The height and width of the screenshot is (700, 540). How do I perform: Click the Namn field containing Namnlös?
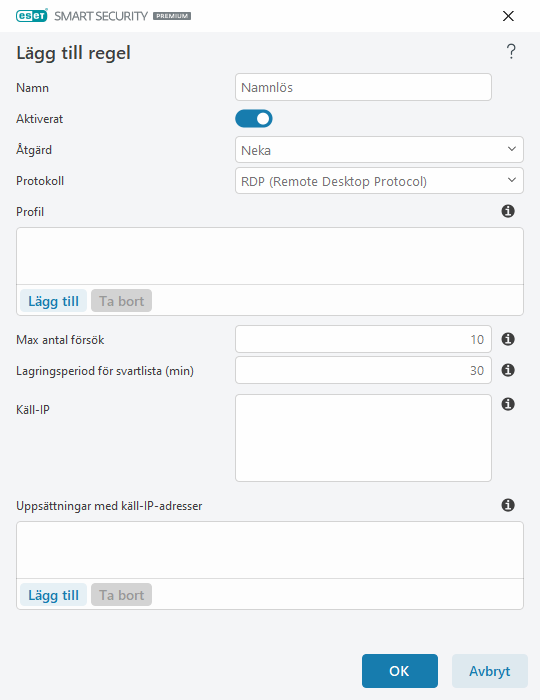tap(363, 87)
